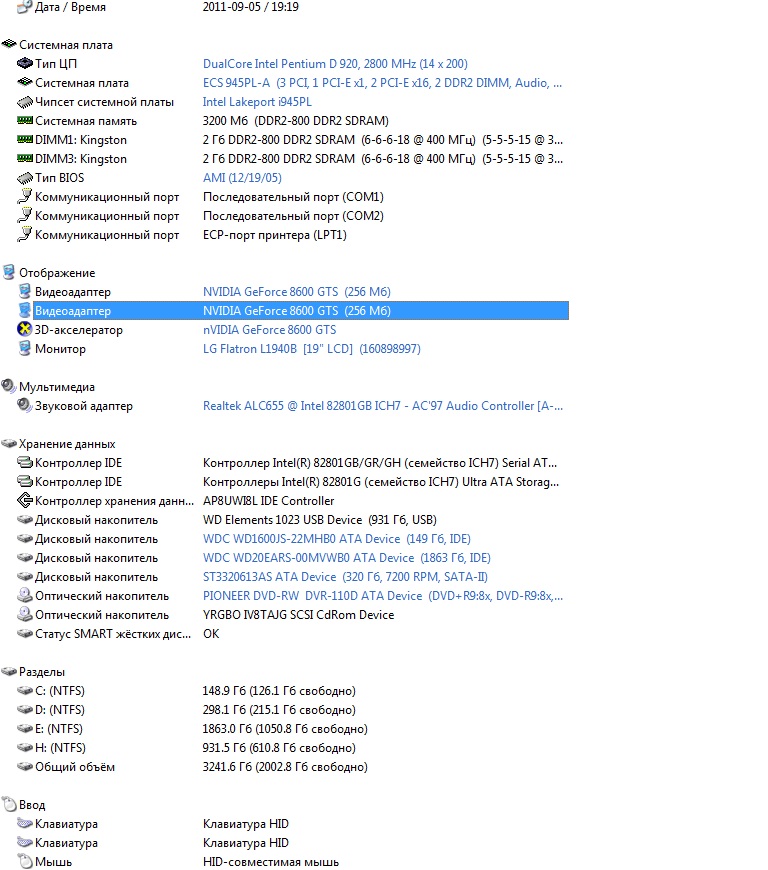
Task: Select the DIMM1 2 ГБ DDR2-800 value
Action: (382, 140)
